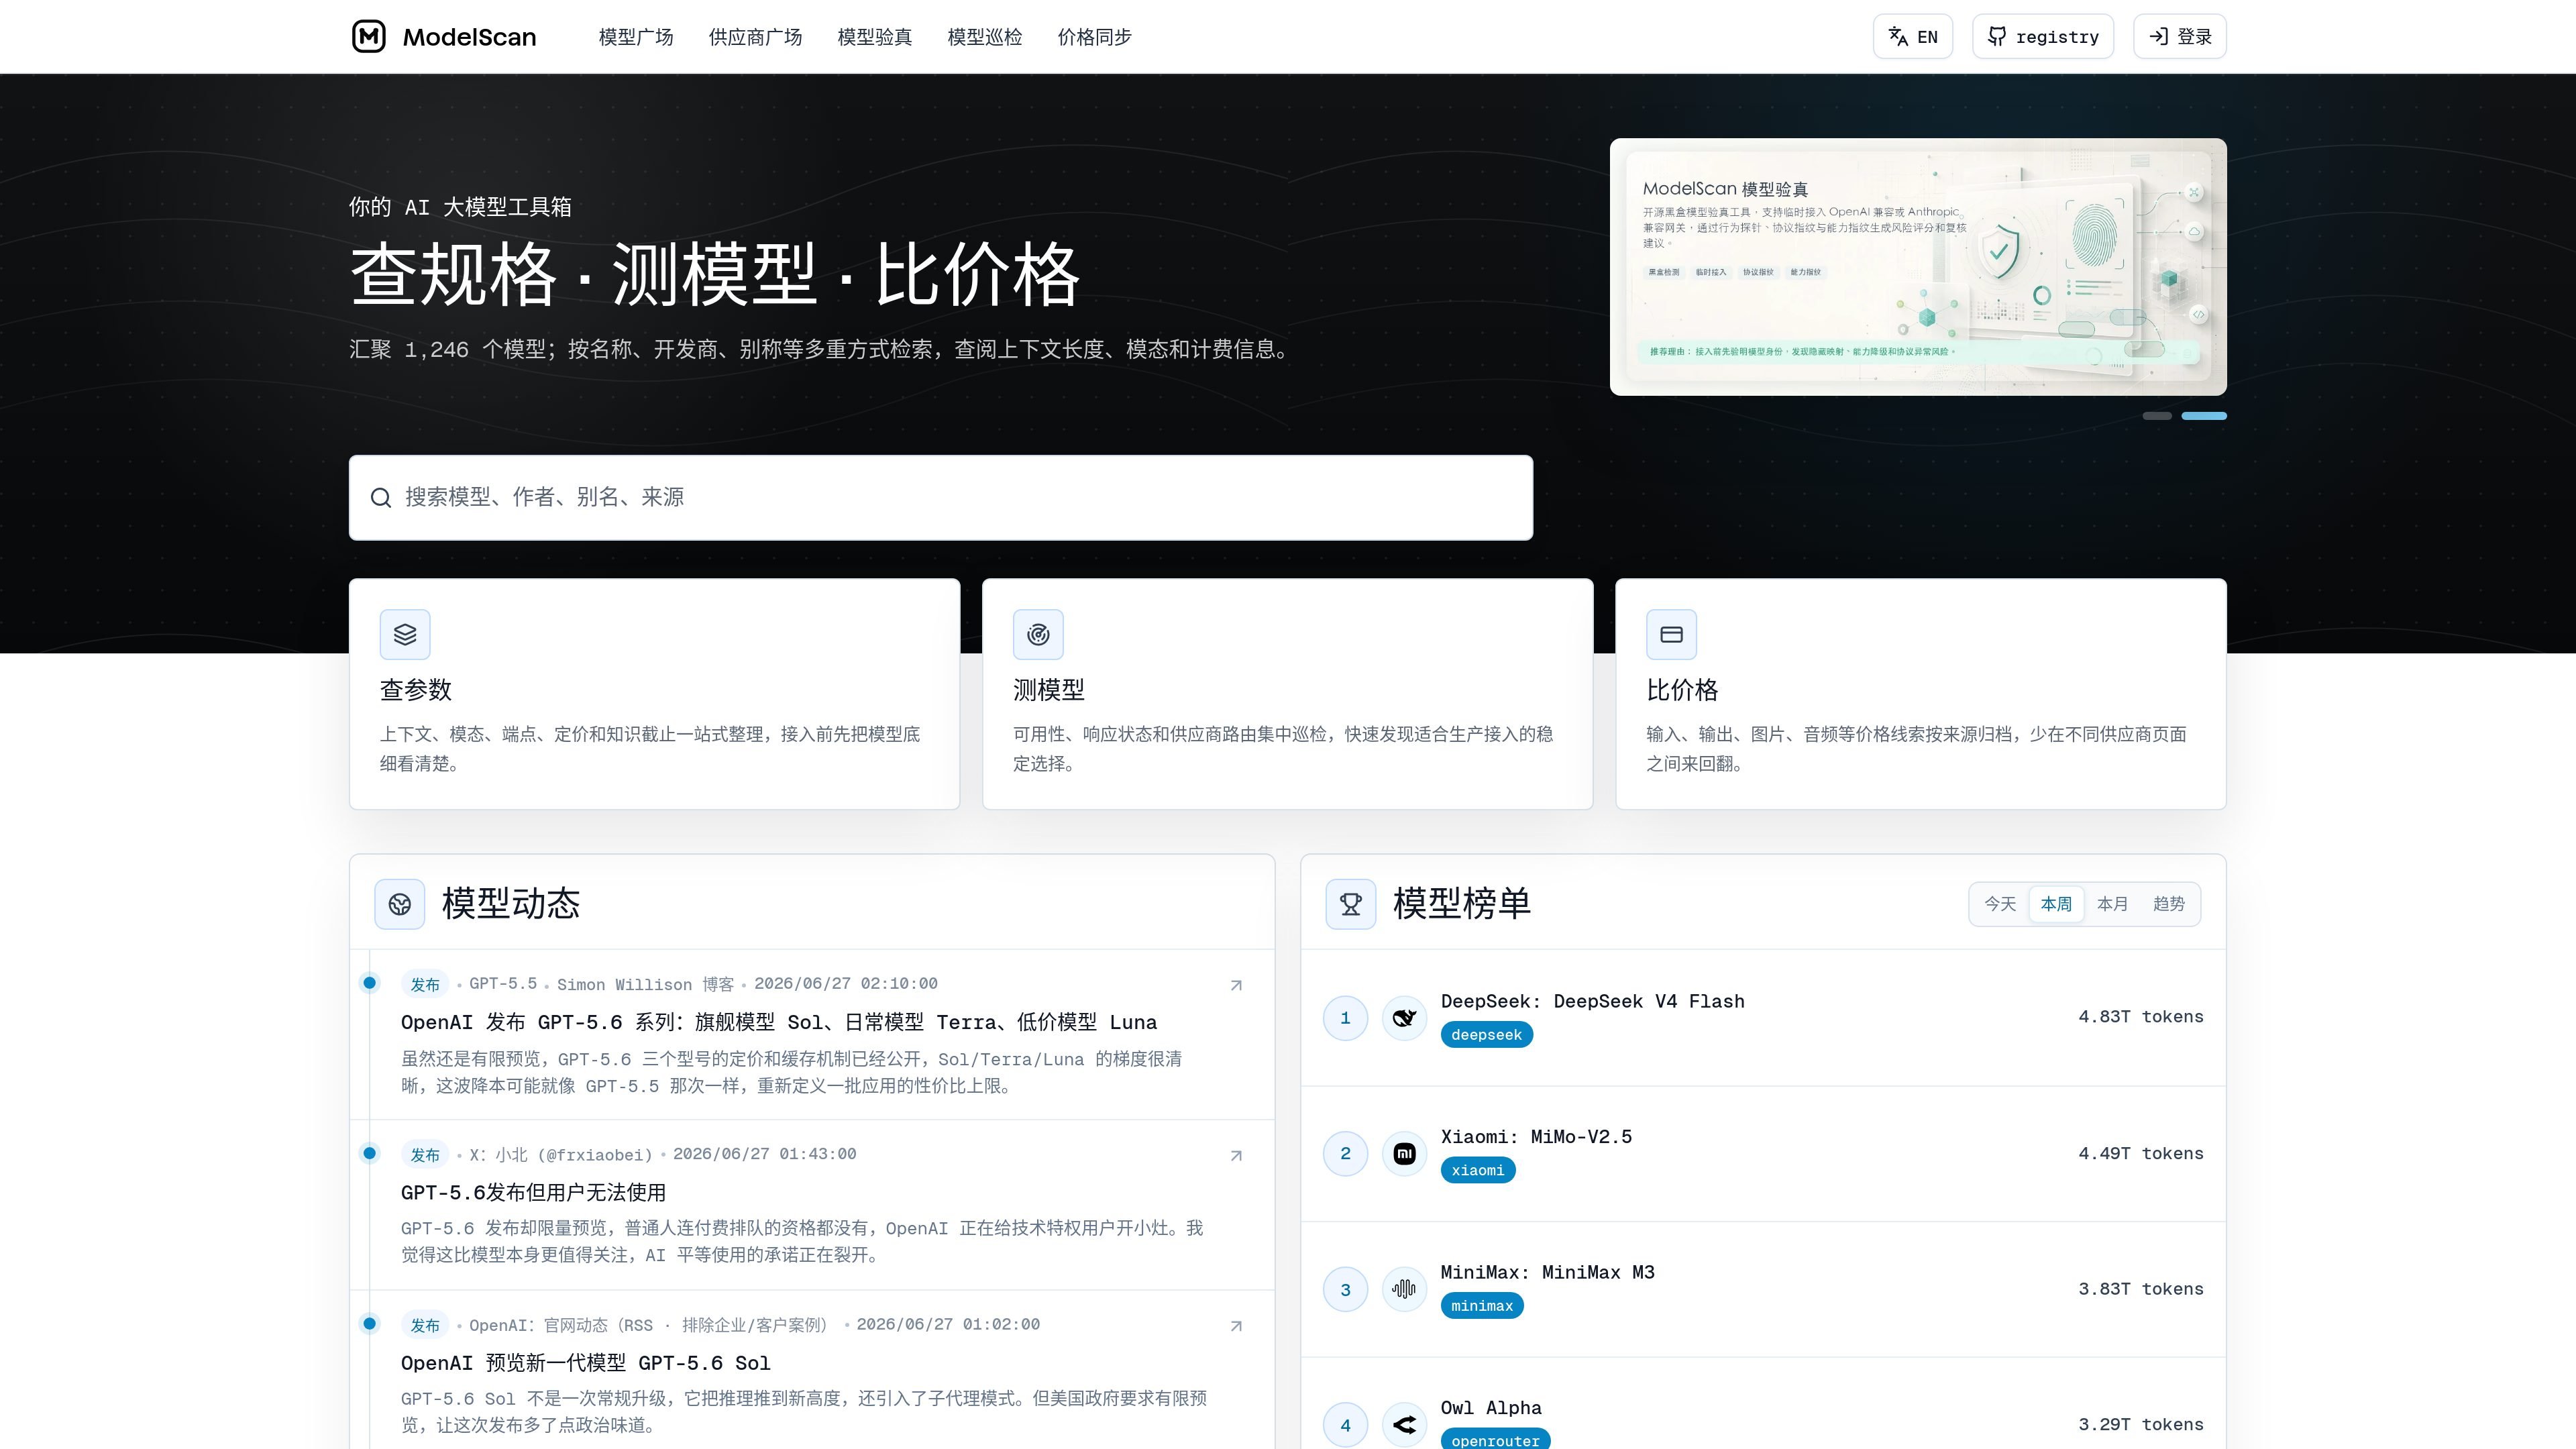The image size is (2576, 1449).
Task: Open 价格同步 in the navigation
Action: (x=1095, y=37)
